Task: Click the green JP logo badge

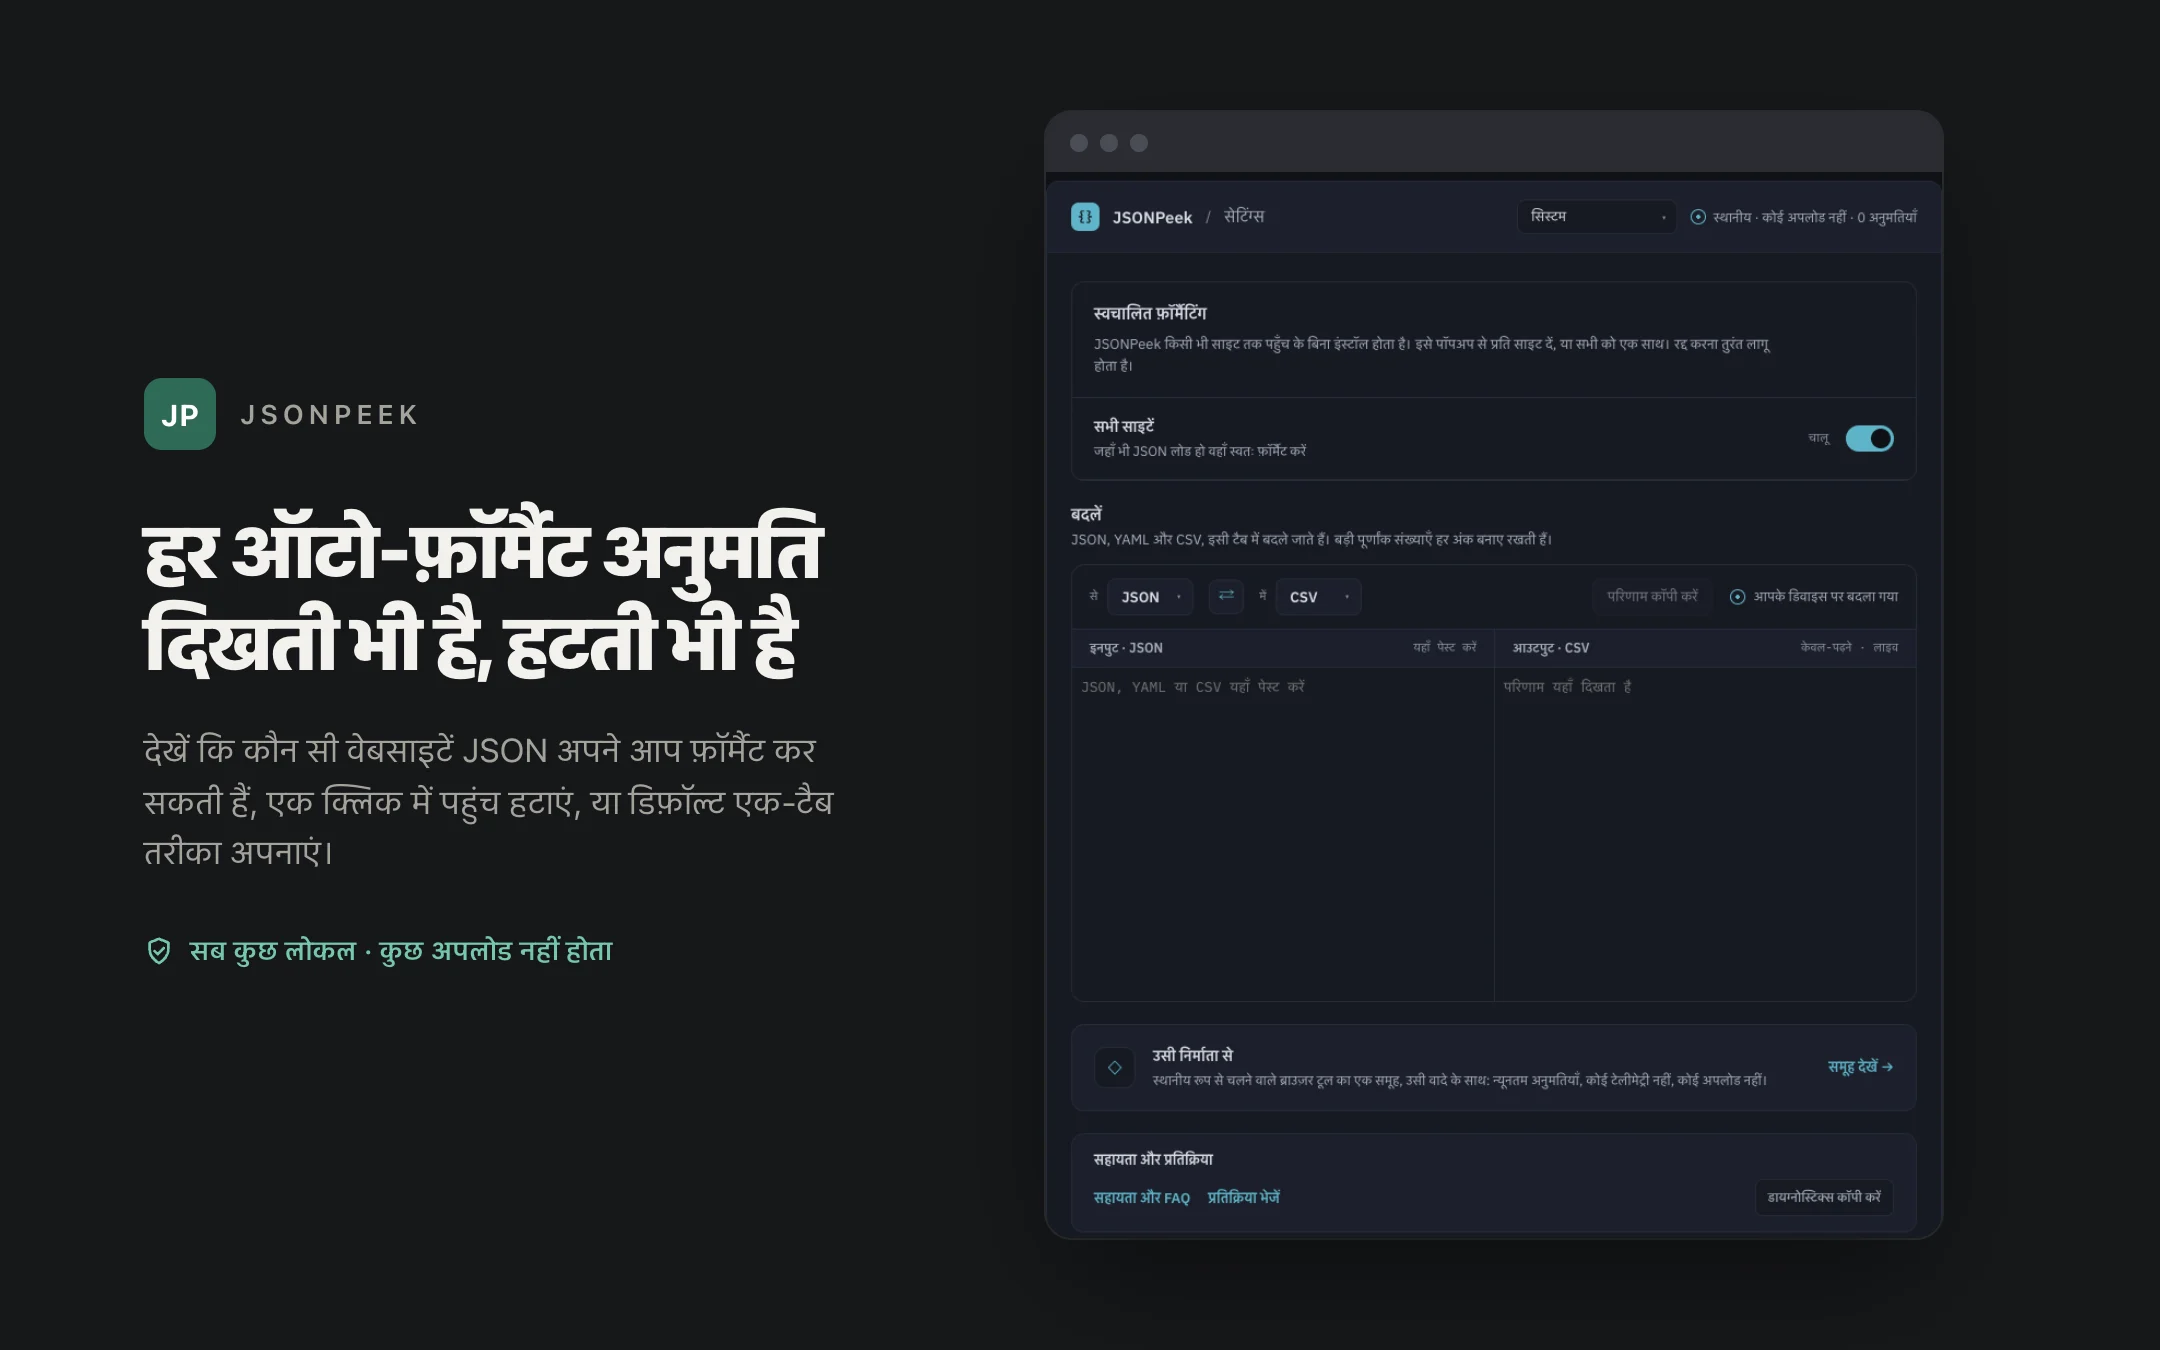Action: [180, 414]
